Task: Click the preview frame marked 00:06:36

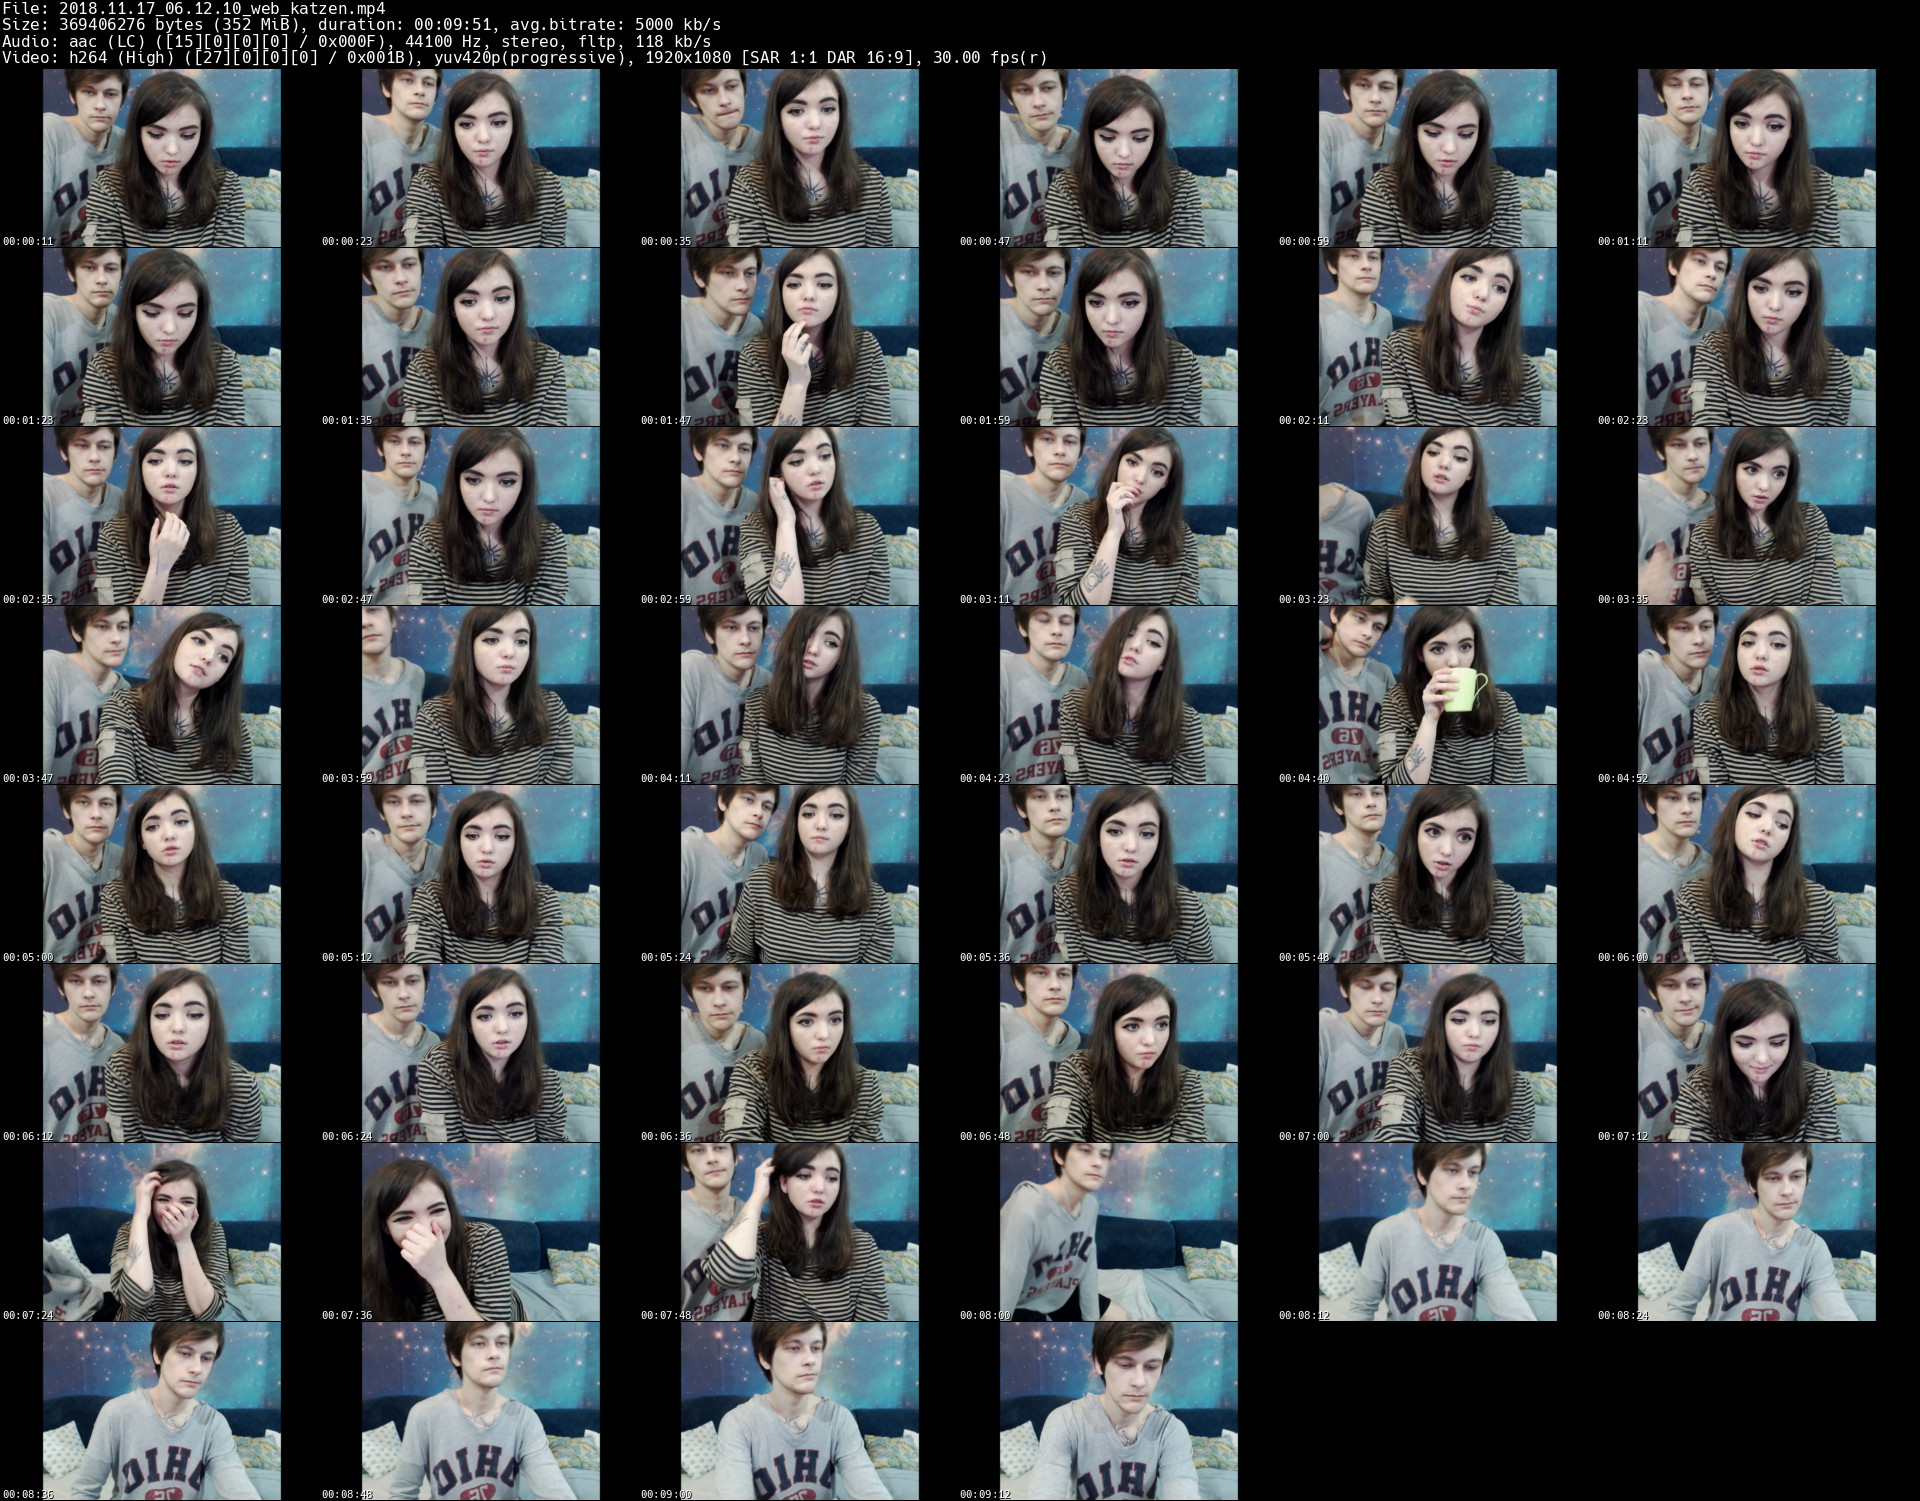Action: coord(799,1053)
